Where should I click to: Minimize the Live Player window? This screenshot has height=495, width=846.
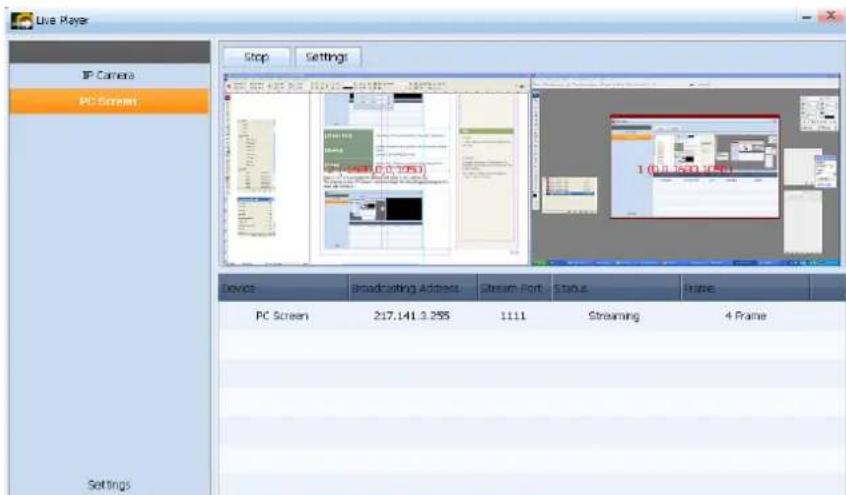[807, 17]
